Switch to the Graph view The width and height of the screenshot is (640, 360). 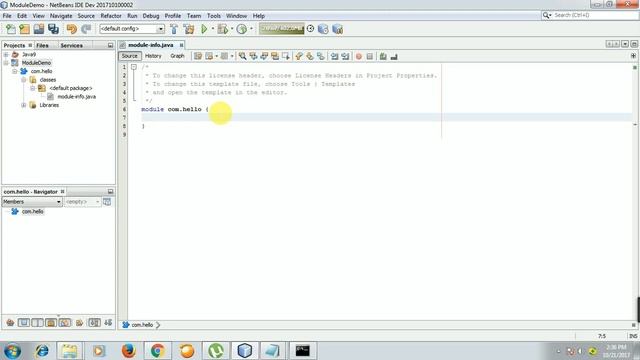point(177,56)
